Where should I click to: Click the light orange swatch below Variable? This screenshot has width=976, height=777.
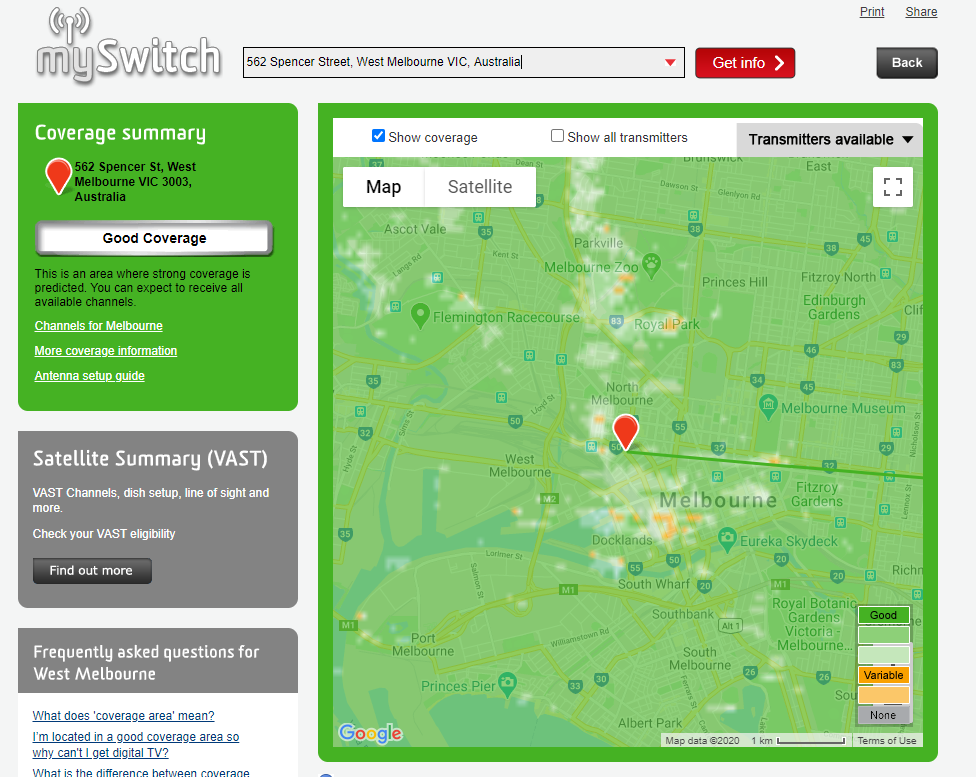point(883,695)
